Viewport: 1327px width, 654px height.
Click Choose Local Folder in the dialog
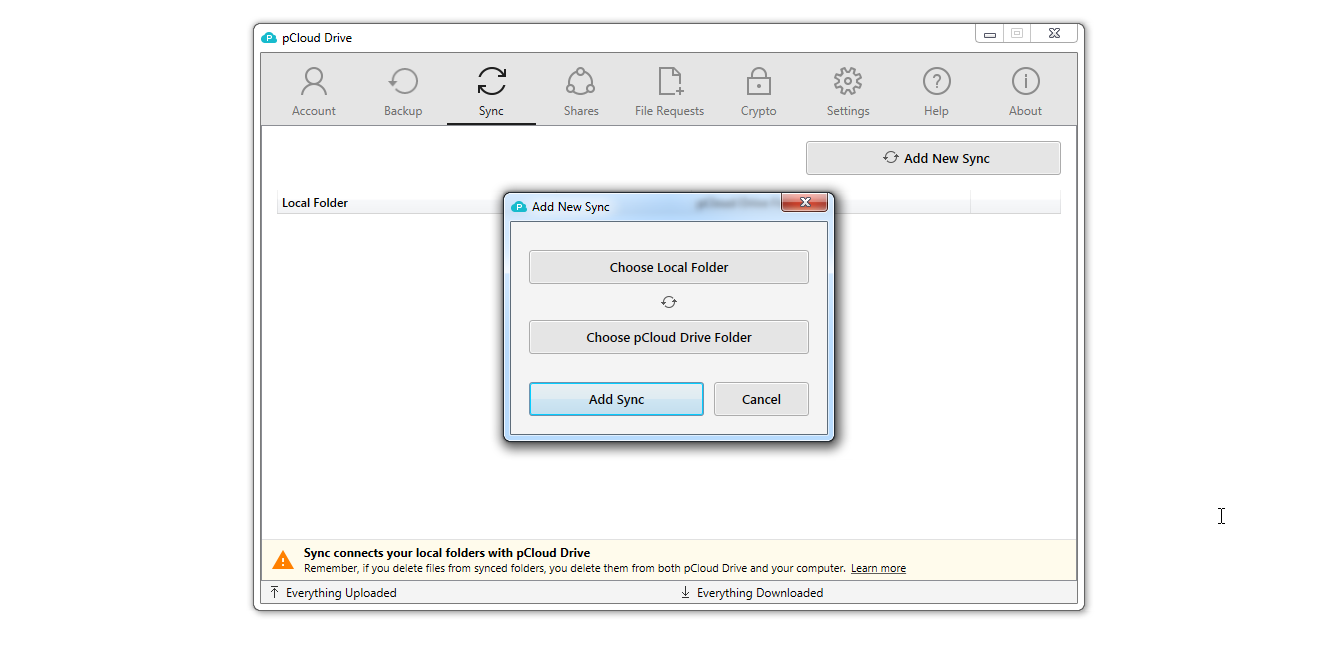[669, 267]
